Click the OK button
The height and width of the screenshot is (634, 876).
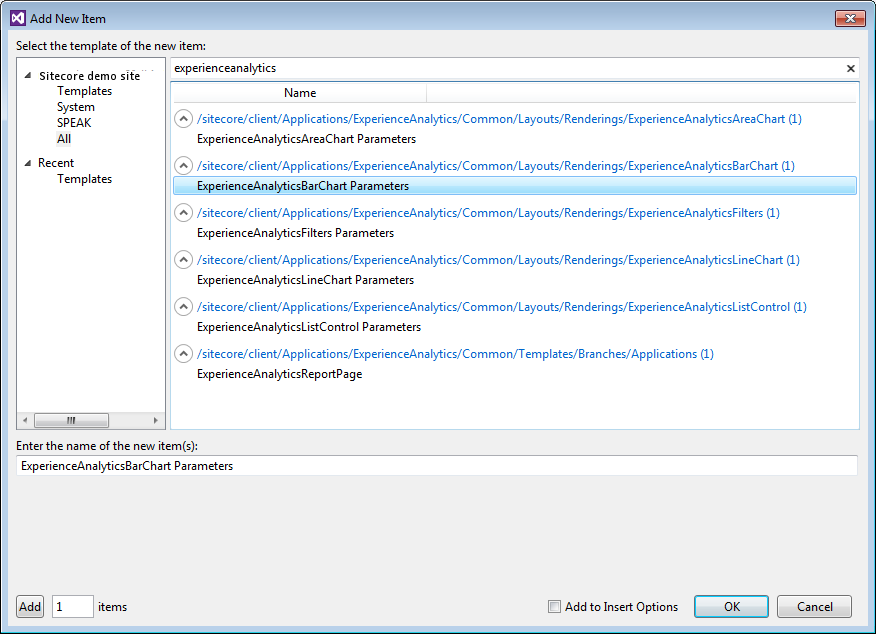(731, 606)
